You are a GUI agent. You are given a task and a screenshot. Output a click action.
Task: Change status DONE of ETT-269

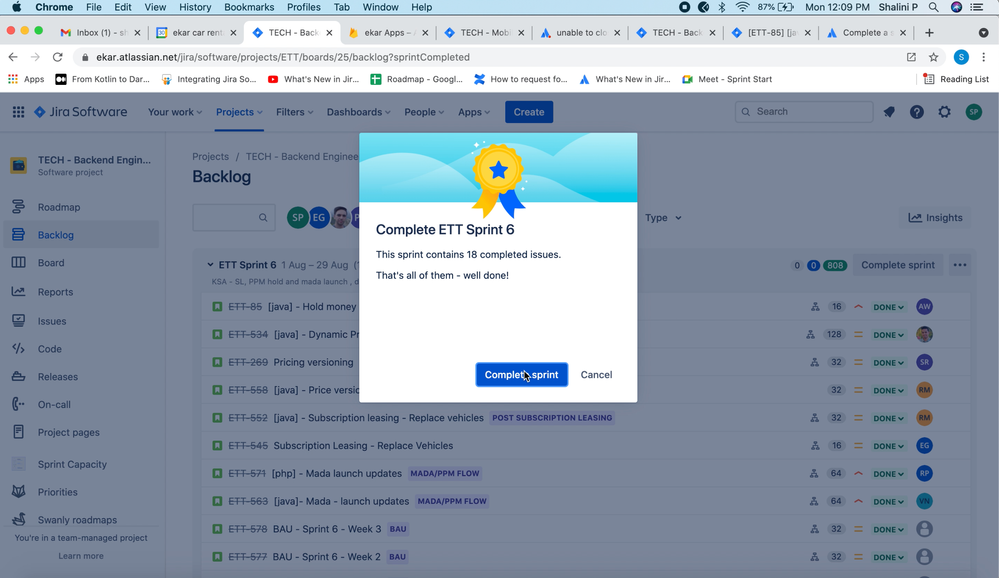888,363
